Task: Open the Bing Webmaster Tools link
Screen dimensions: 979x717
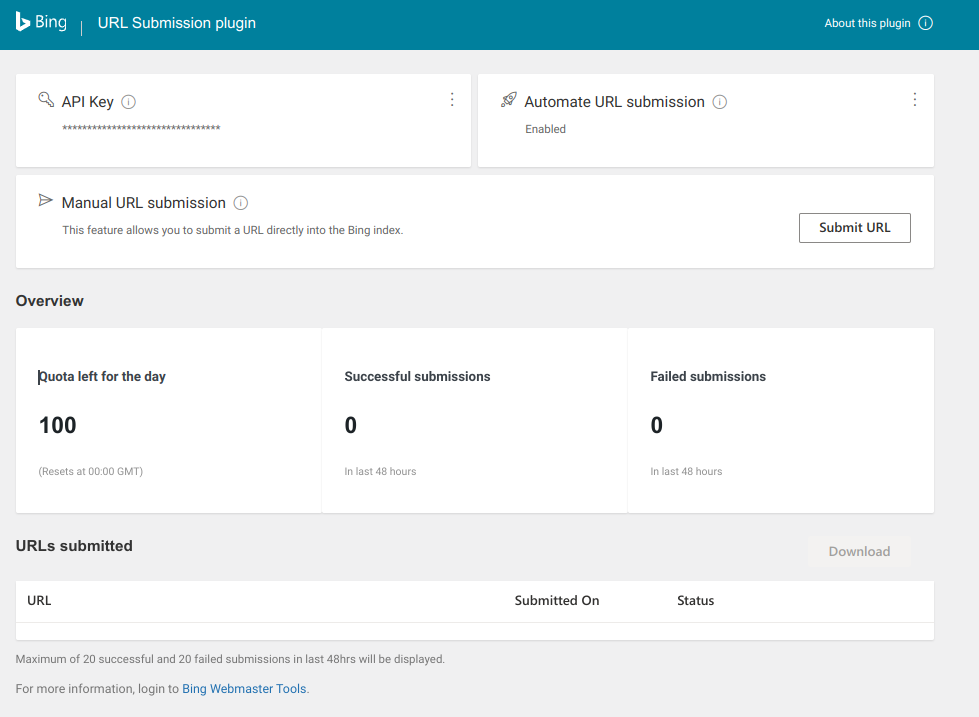Action: pos(245,689)
